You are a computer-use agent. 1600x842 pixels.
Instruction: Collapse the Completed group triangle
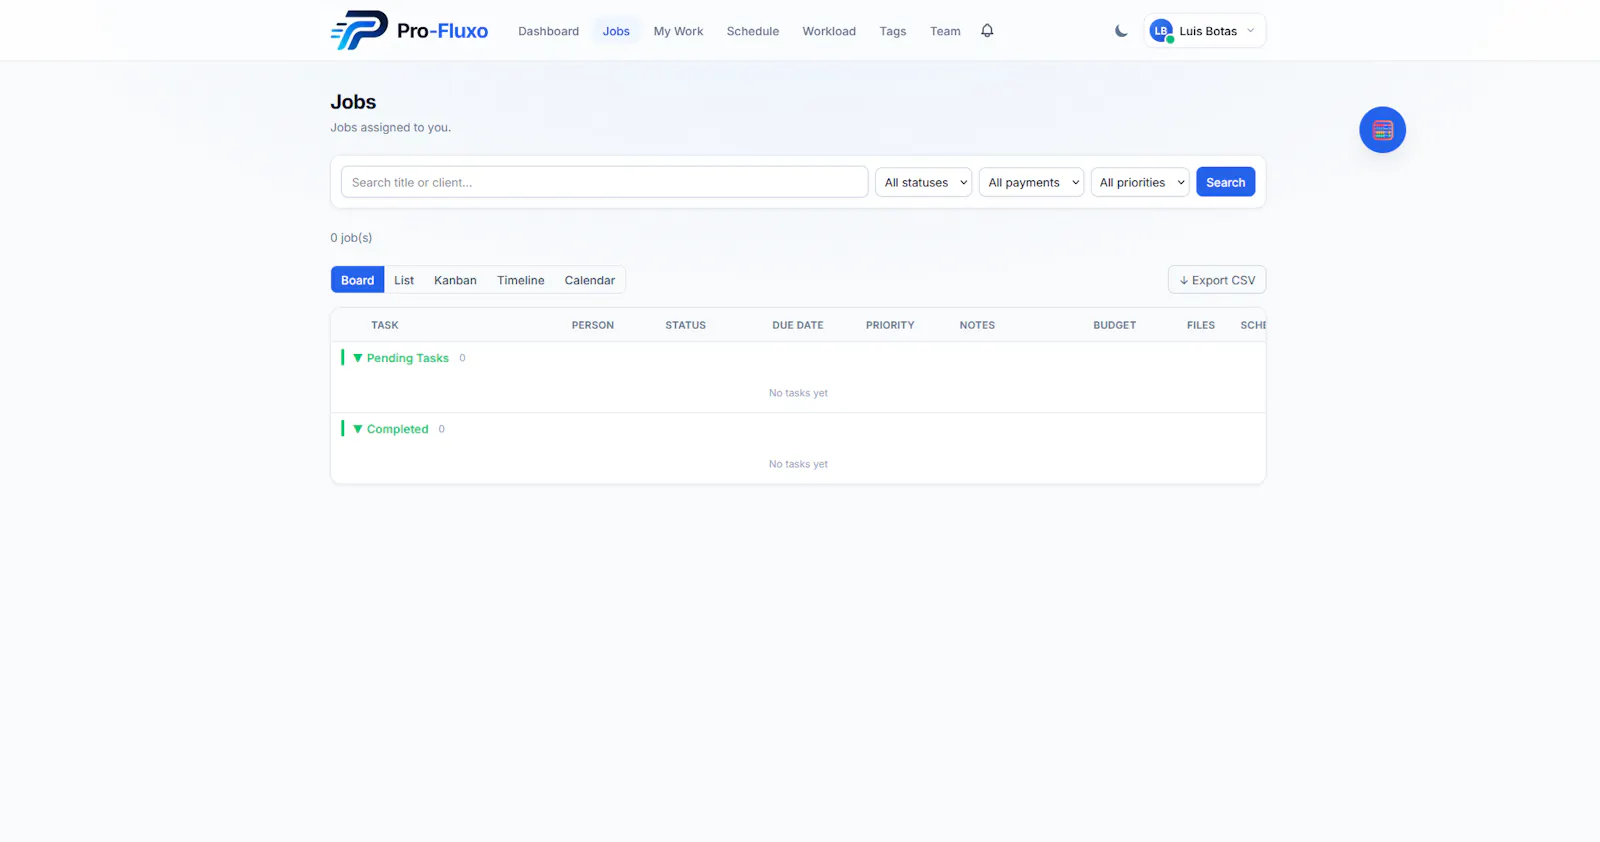click(358, 429)
